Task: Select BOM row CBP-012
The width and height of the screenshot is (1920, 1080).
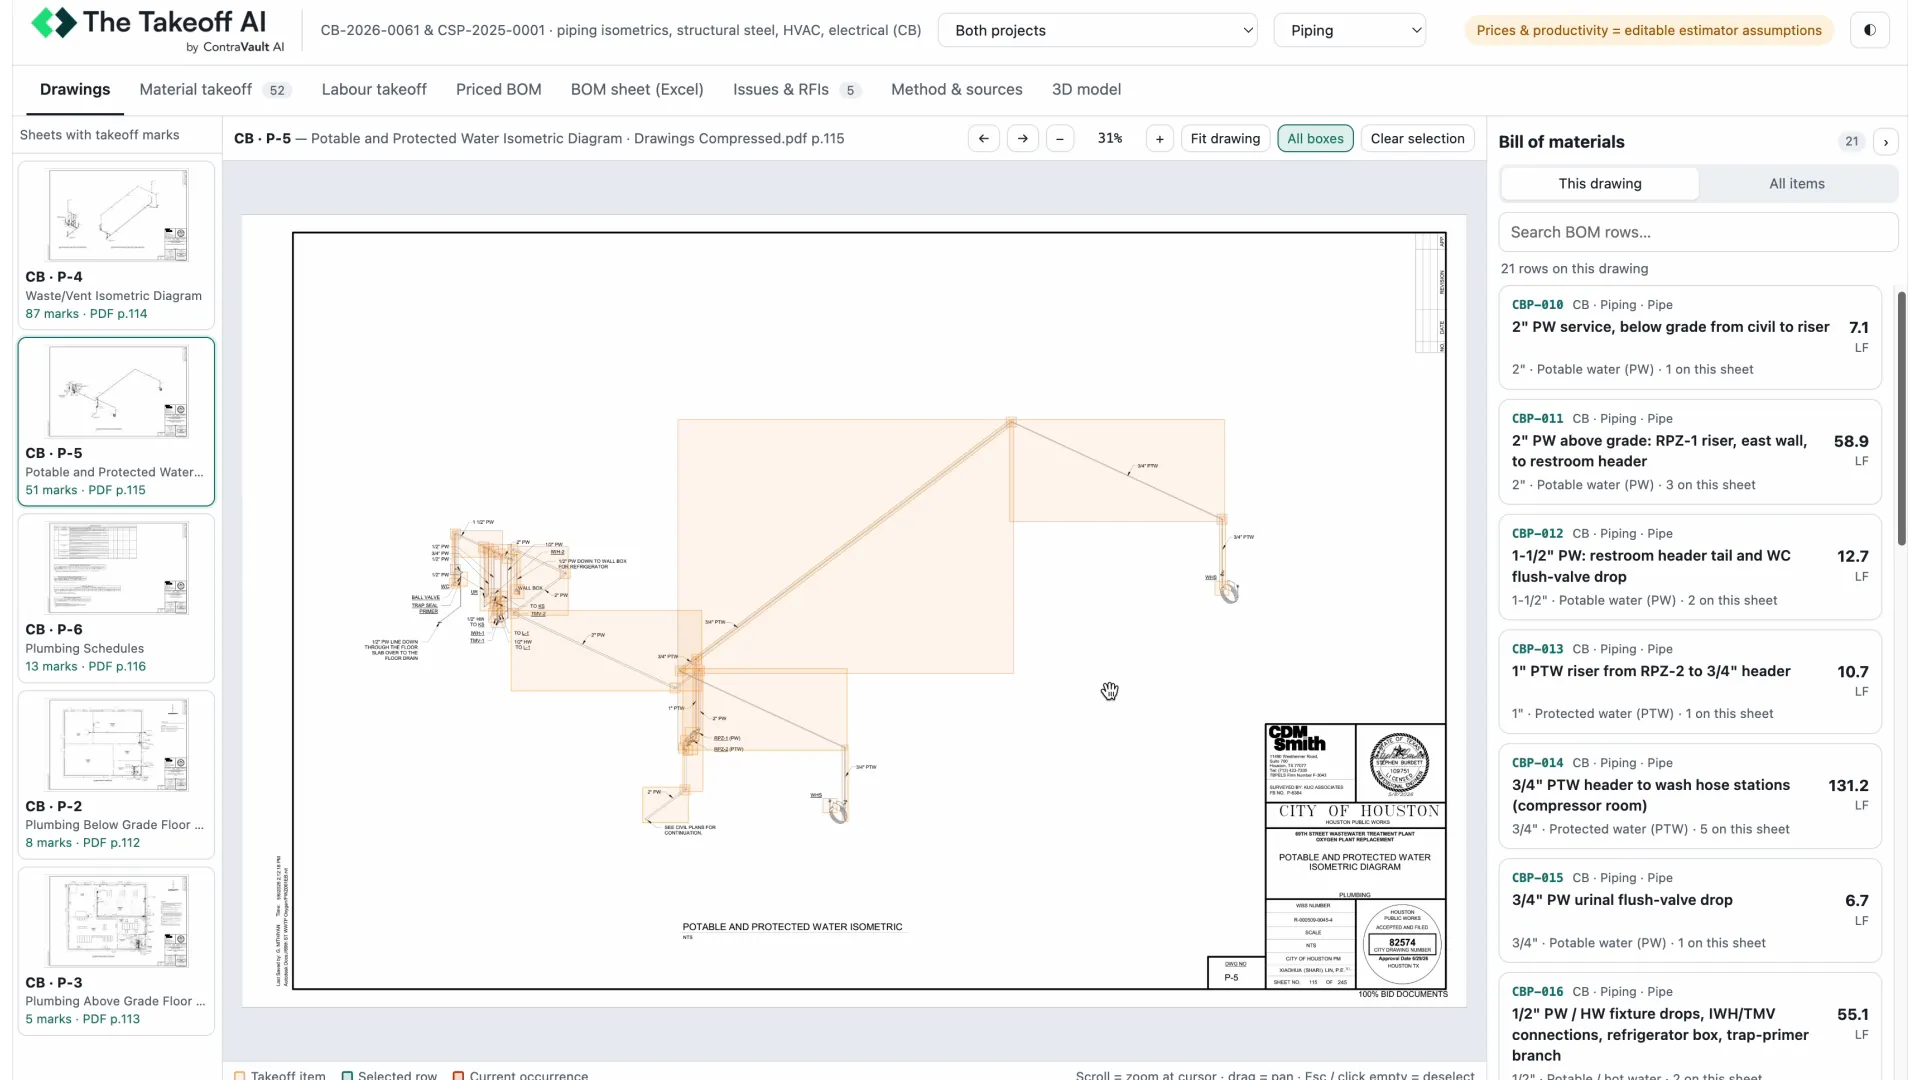Action: point(1690,567)
